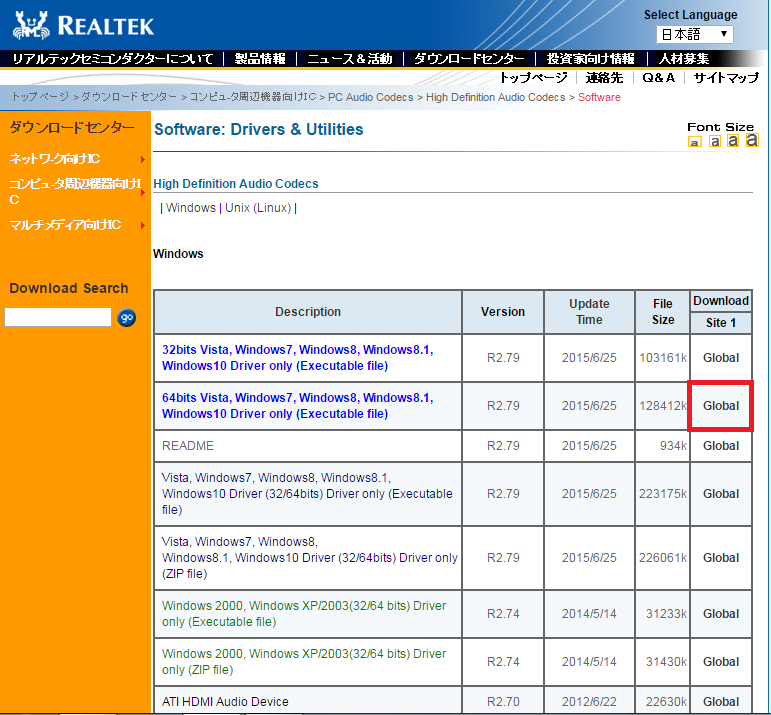Screen dimensions: 771x715
Task: Expand マルチメディア向けIC sidebar arrow
Action: tap(143, 226)
